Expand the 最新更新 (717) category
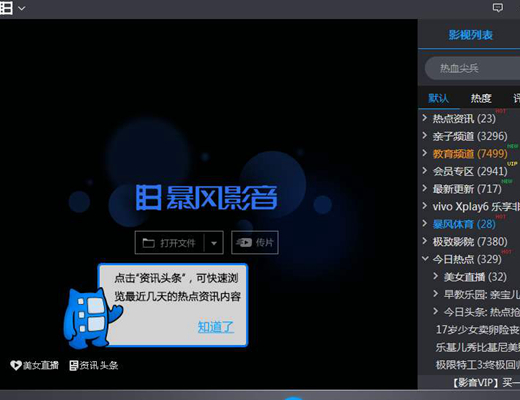520x400 pixels. tap(425, 188)
